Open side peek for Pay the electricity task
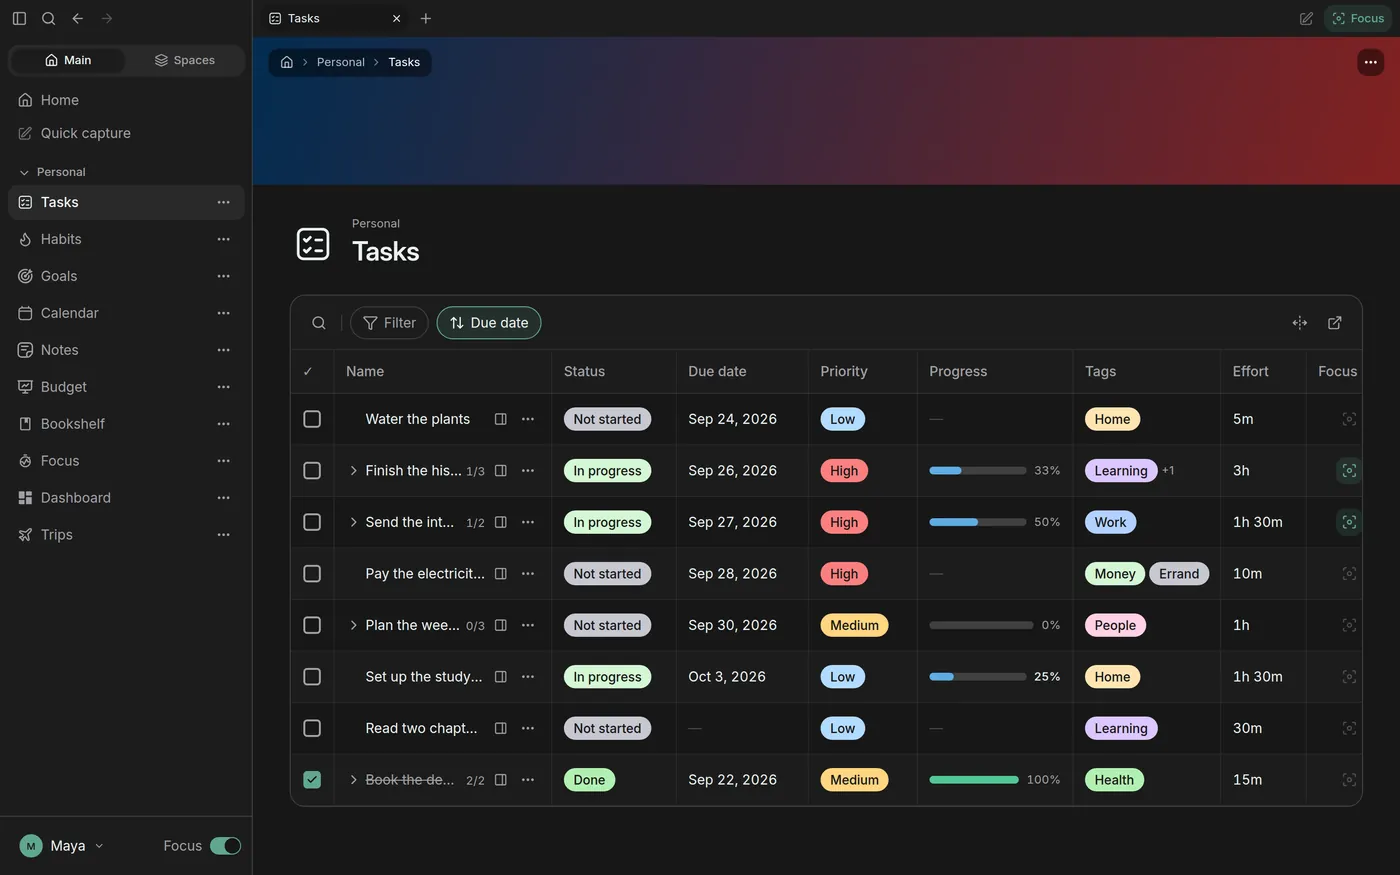Viewport: 1400px width, 875px height. tap(501, 574)
